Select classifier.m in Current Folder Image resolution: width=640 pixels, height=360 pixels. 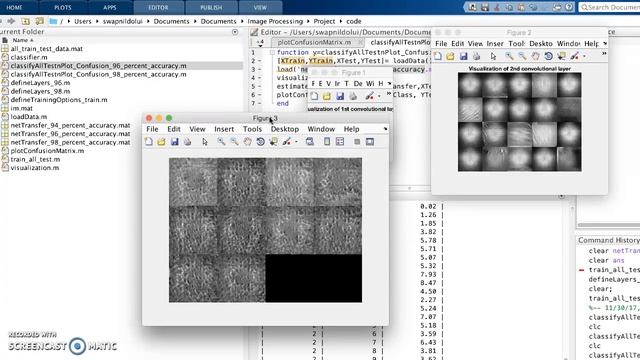(29, 57)
